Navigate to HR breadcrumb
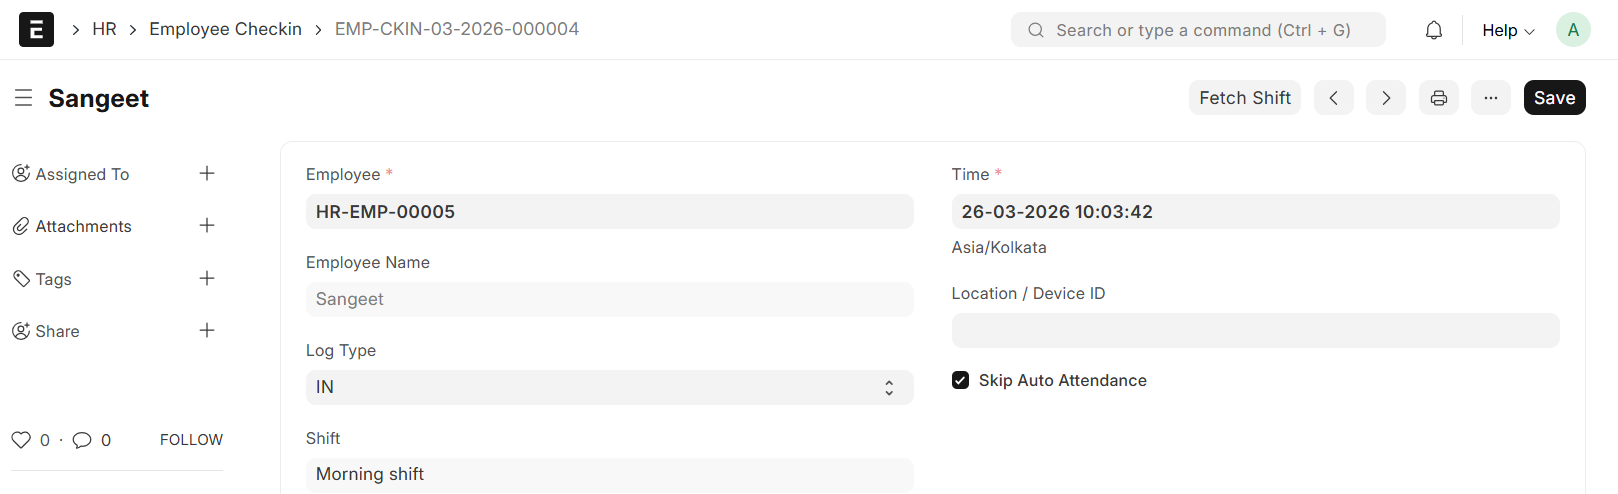 (x=104, y=29)
